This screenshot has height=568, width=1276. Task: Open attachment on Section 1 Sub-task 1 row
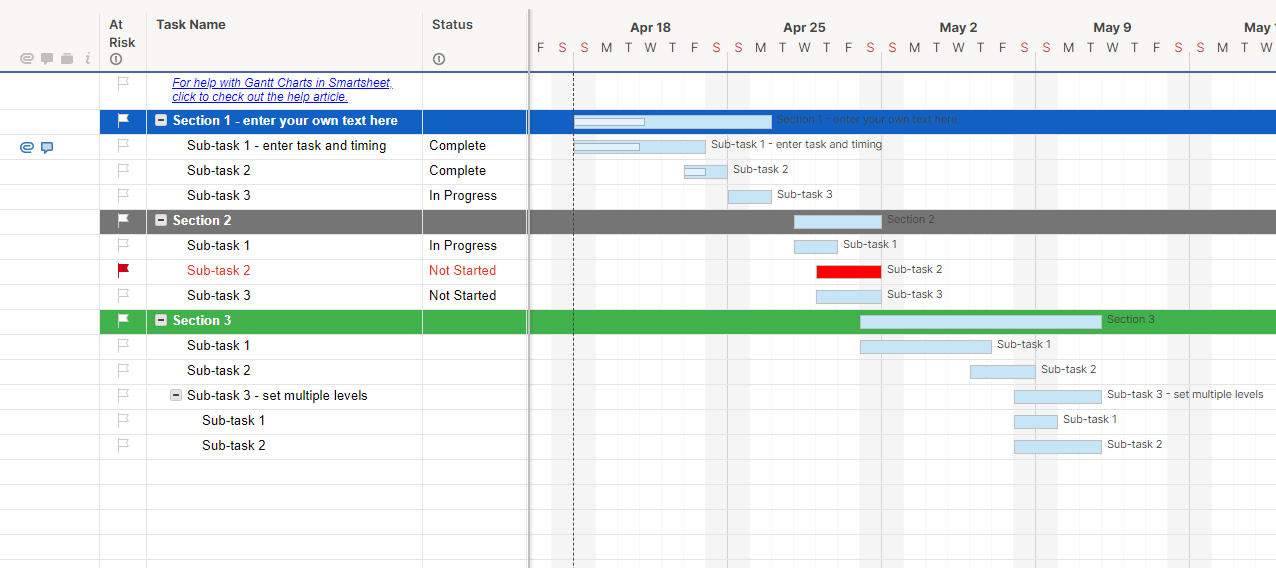coord(27,147)
